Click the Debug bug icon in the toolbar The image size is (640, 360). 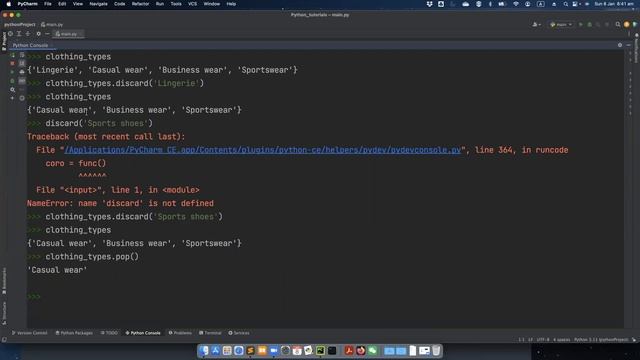click(589, 24)
